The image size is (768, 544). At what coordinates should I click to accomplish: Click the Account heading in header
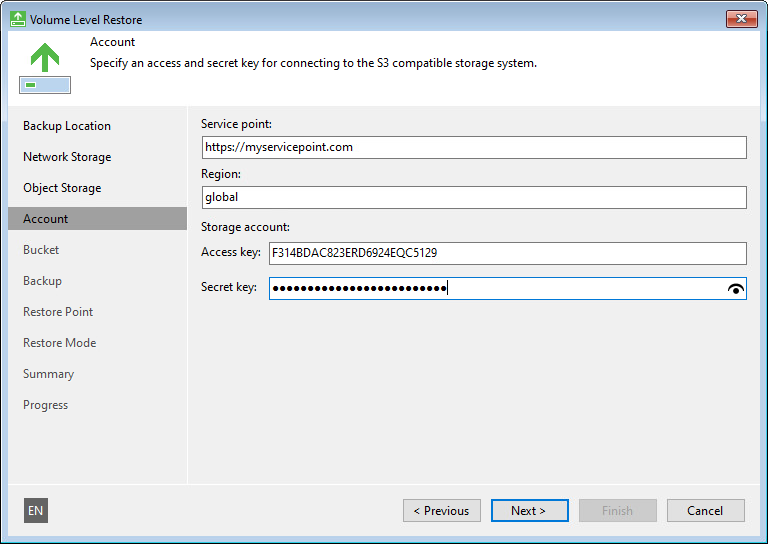click(x=113, y=42)
